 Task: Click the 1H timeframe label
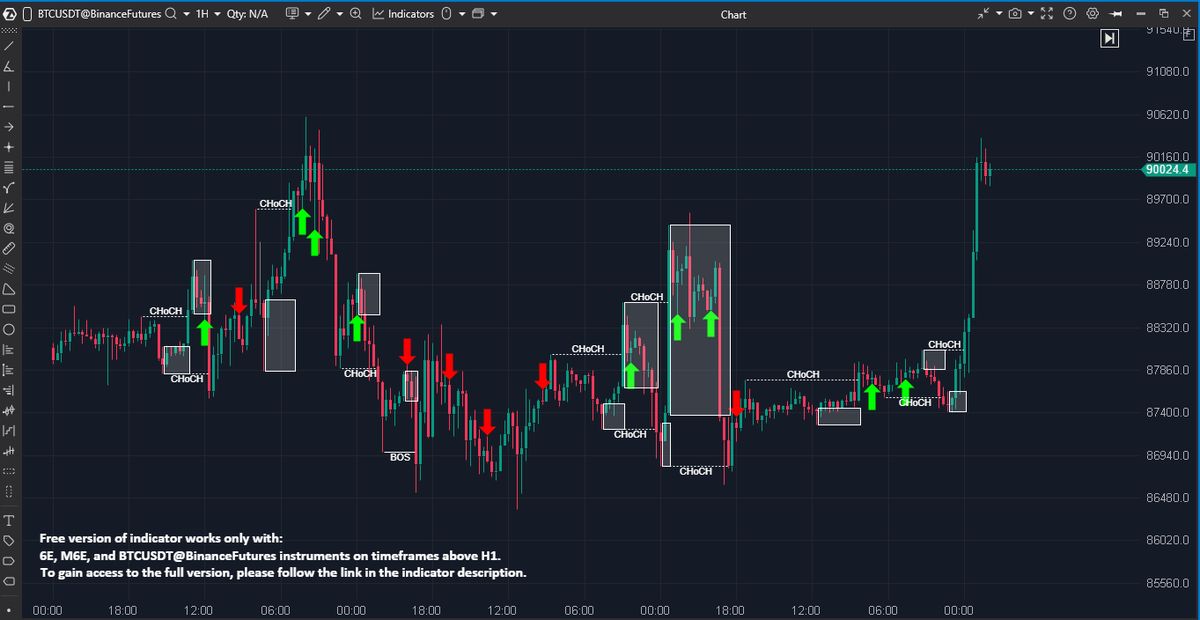click(x=202, y=14)
